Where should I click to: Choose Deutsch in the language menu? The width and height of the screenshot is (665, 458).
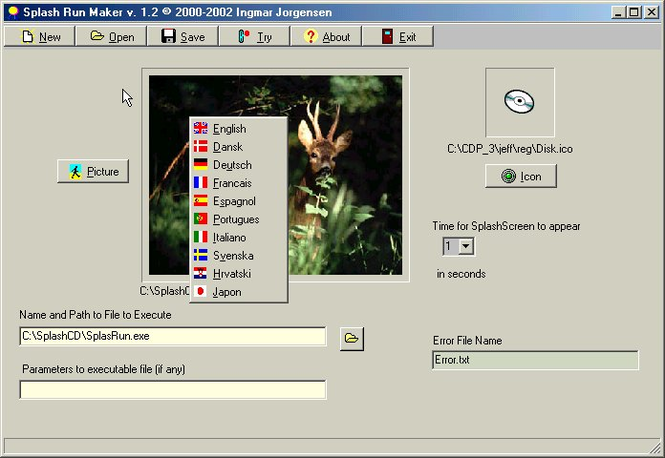pos(239,165)
